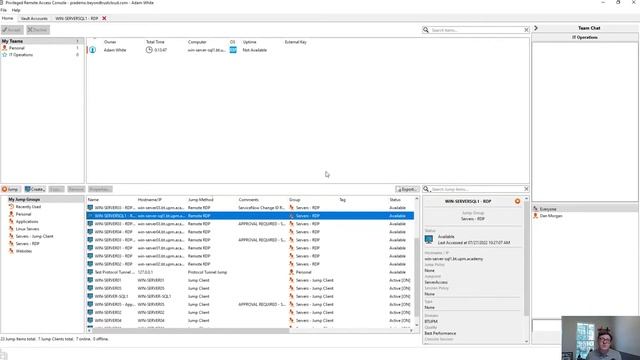This screenshot has width=640, height=360.
Task: Switch to the Vault Accounts tab
Action: point(34,18)
